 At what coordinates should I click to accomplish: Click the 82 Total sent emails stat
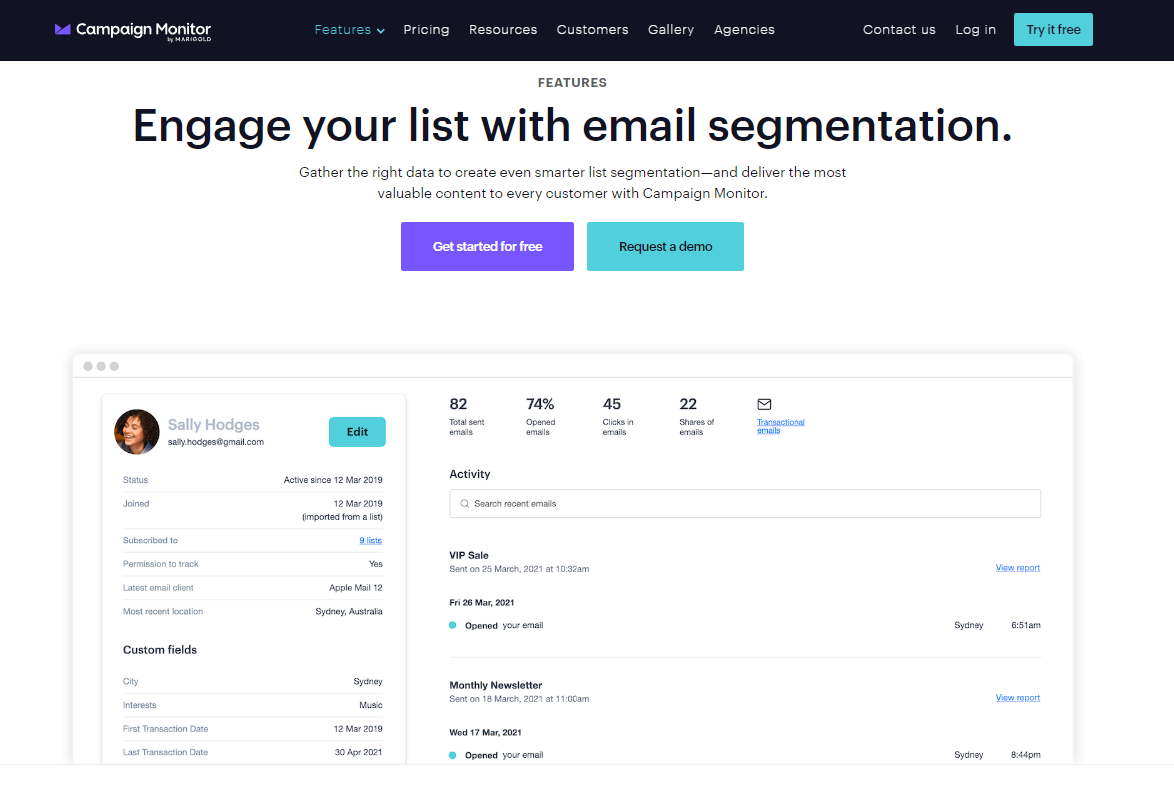click(x=467, y=416)
